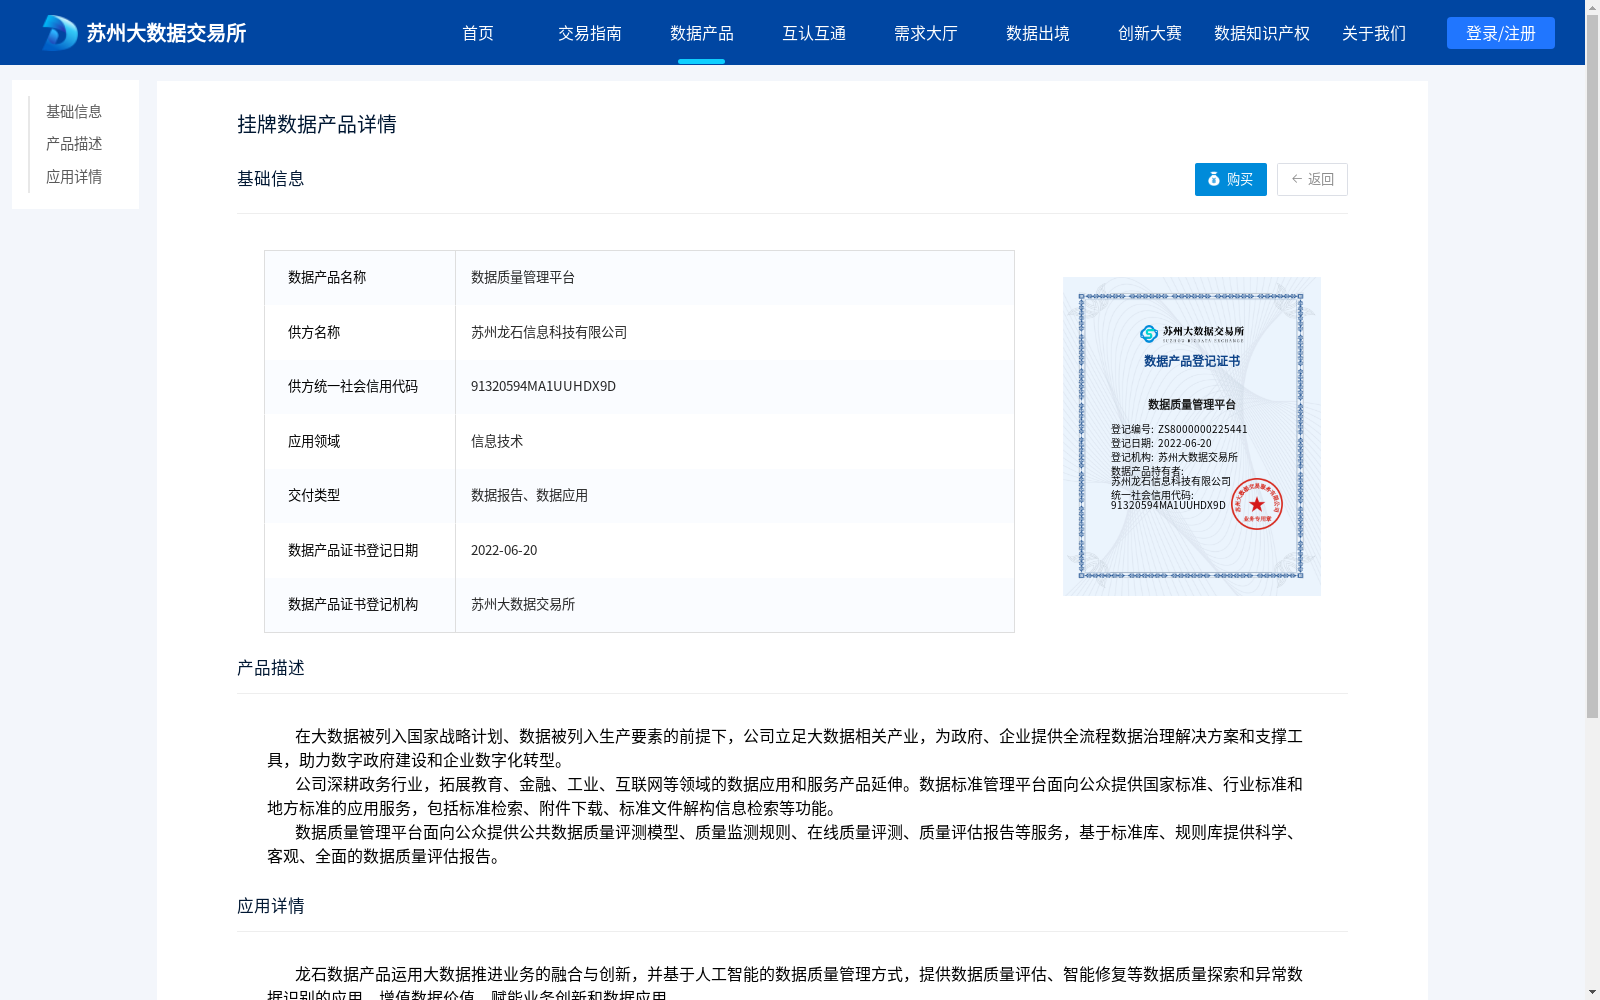Go to 互认互通 section
1600x1000 pixels.
[x=814, y=33]
